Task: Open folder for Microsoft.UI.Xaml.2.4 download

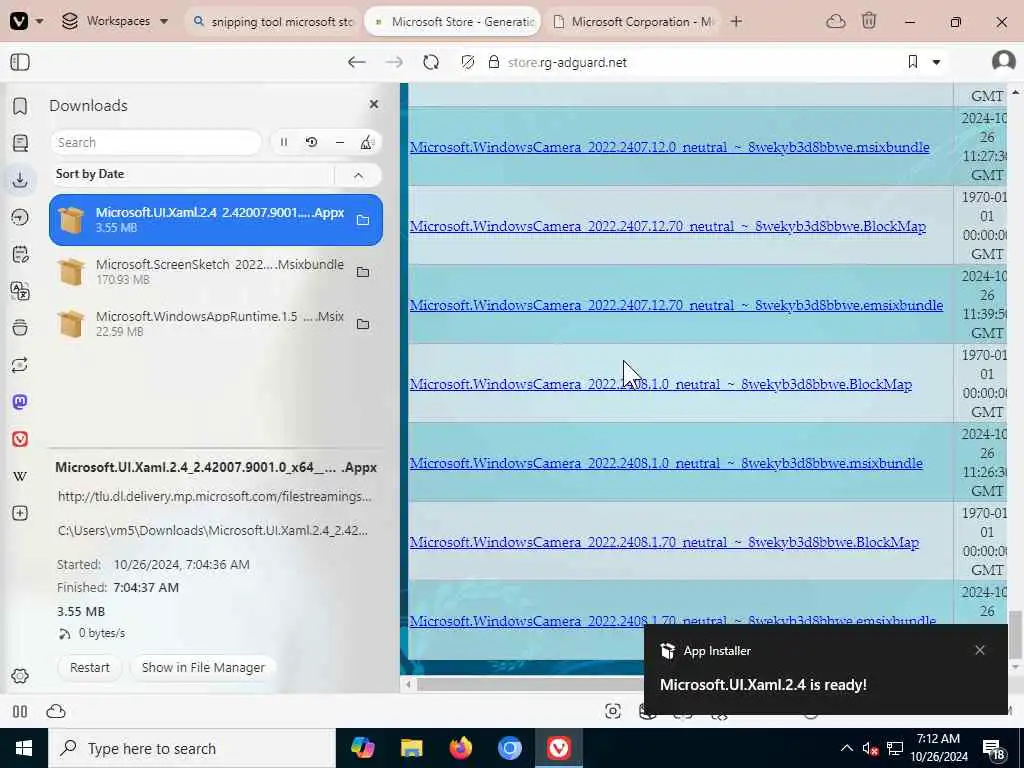Action: (x=363, y=220)
